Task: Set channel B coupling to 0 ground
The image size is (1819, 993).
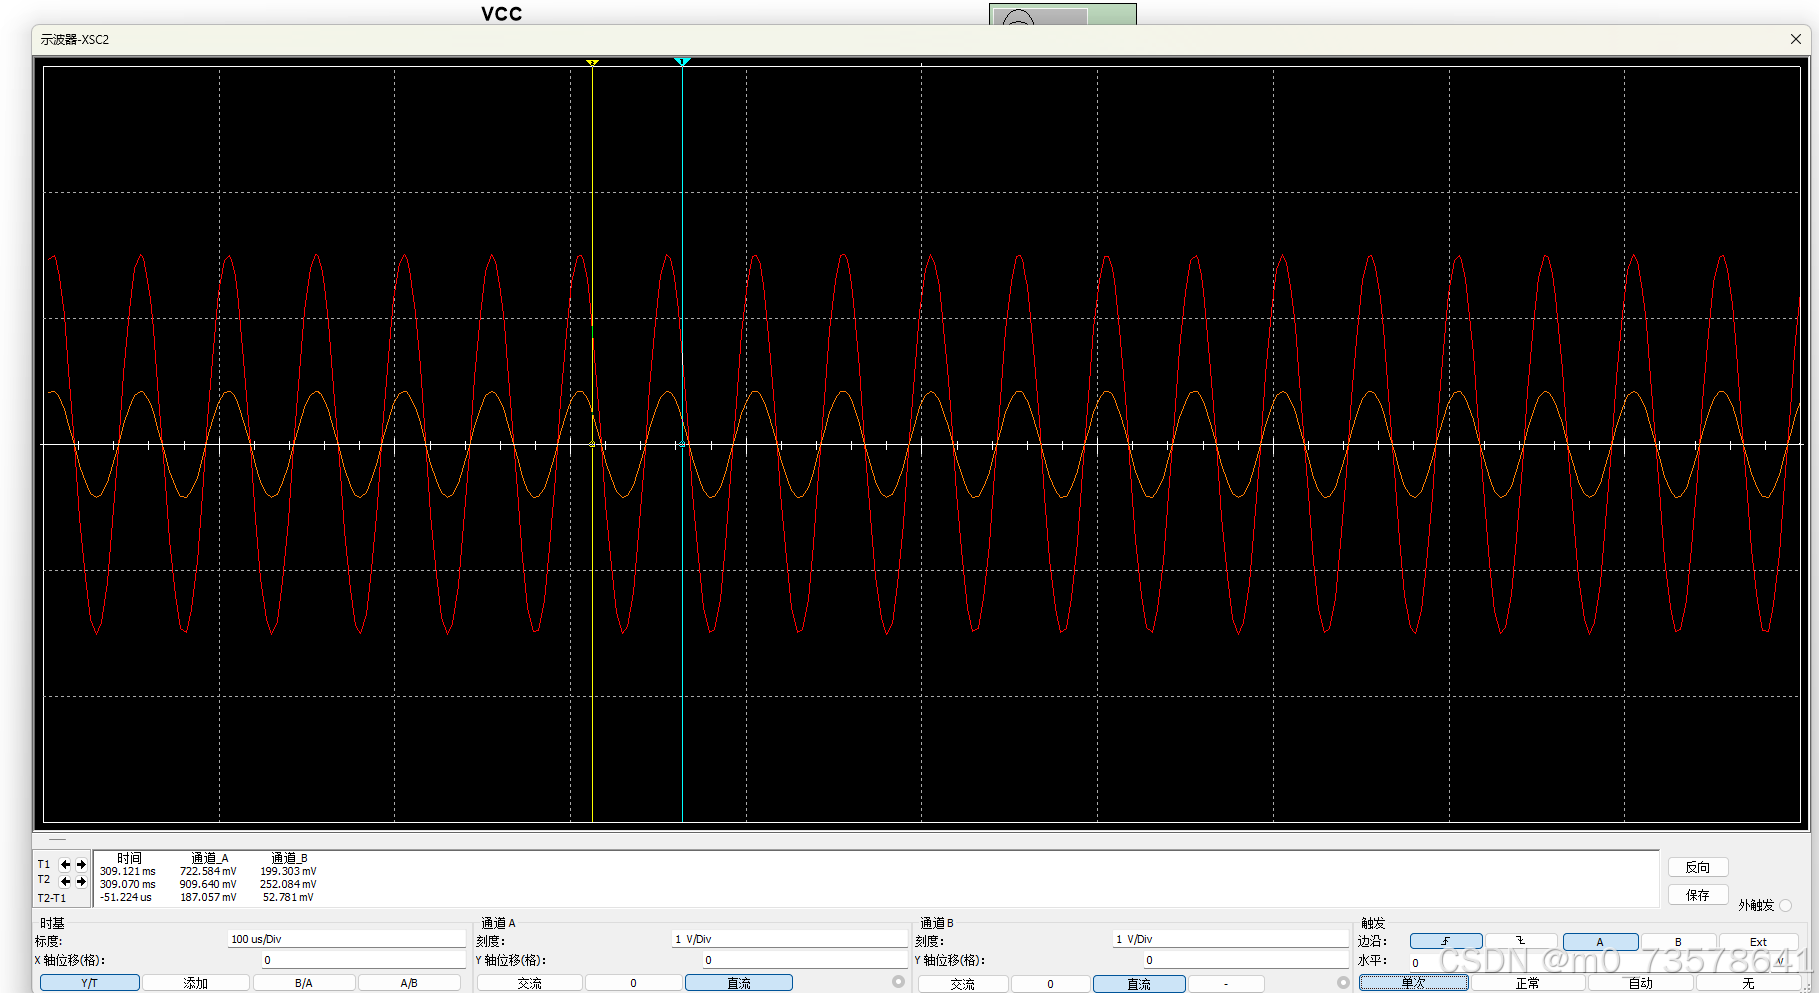Action: [1050, 984]
